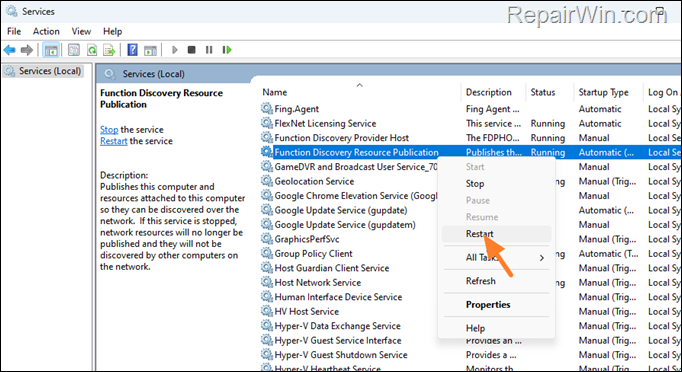Choose Help in the context menu
Viewport: 682px width, 372px height.
point(496,328)
